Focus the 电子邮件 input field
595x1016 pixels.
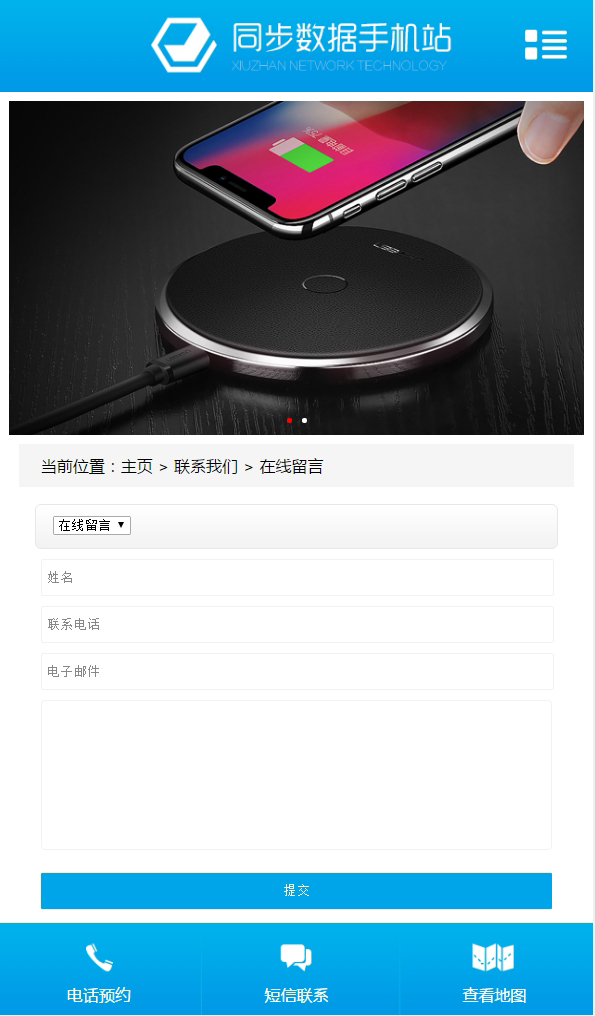(298, 671)
